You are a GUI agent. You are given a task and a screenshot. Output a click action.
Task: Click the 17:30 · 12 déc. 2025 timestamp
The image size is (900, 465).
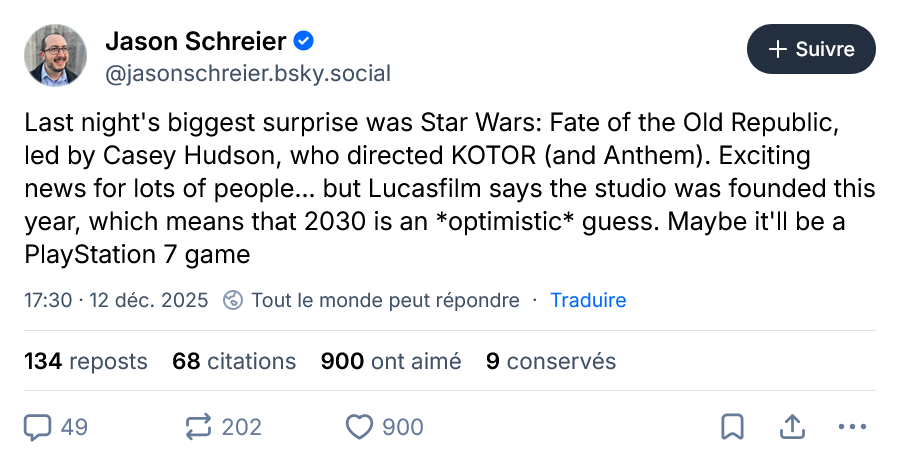pos(116,300)
